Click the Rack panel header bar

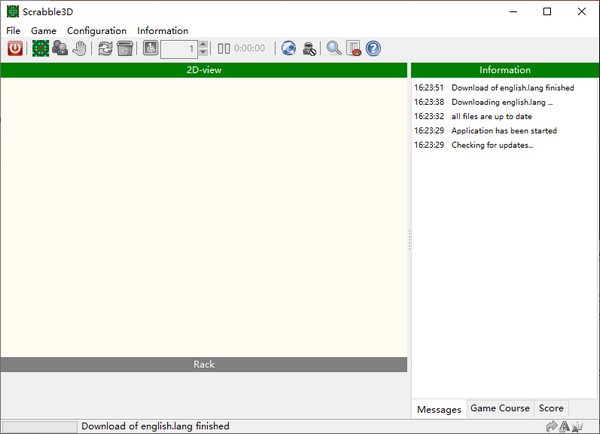point(204,365)
